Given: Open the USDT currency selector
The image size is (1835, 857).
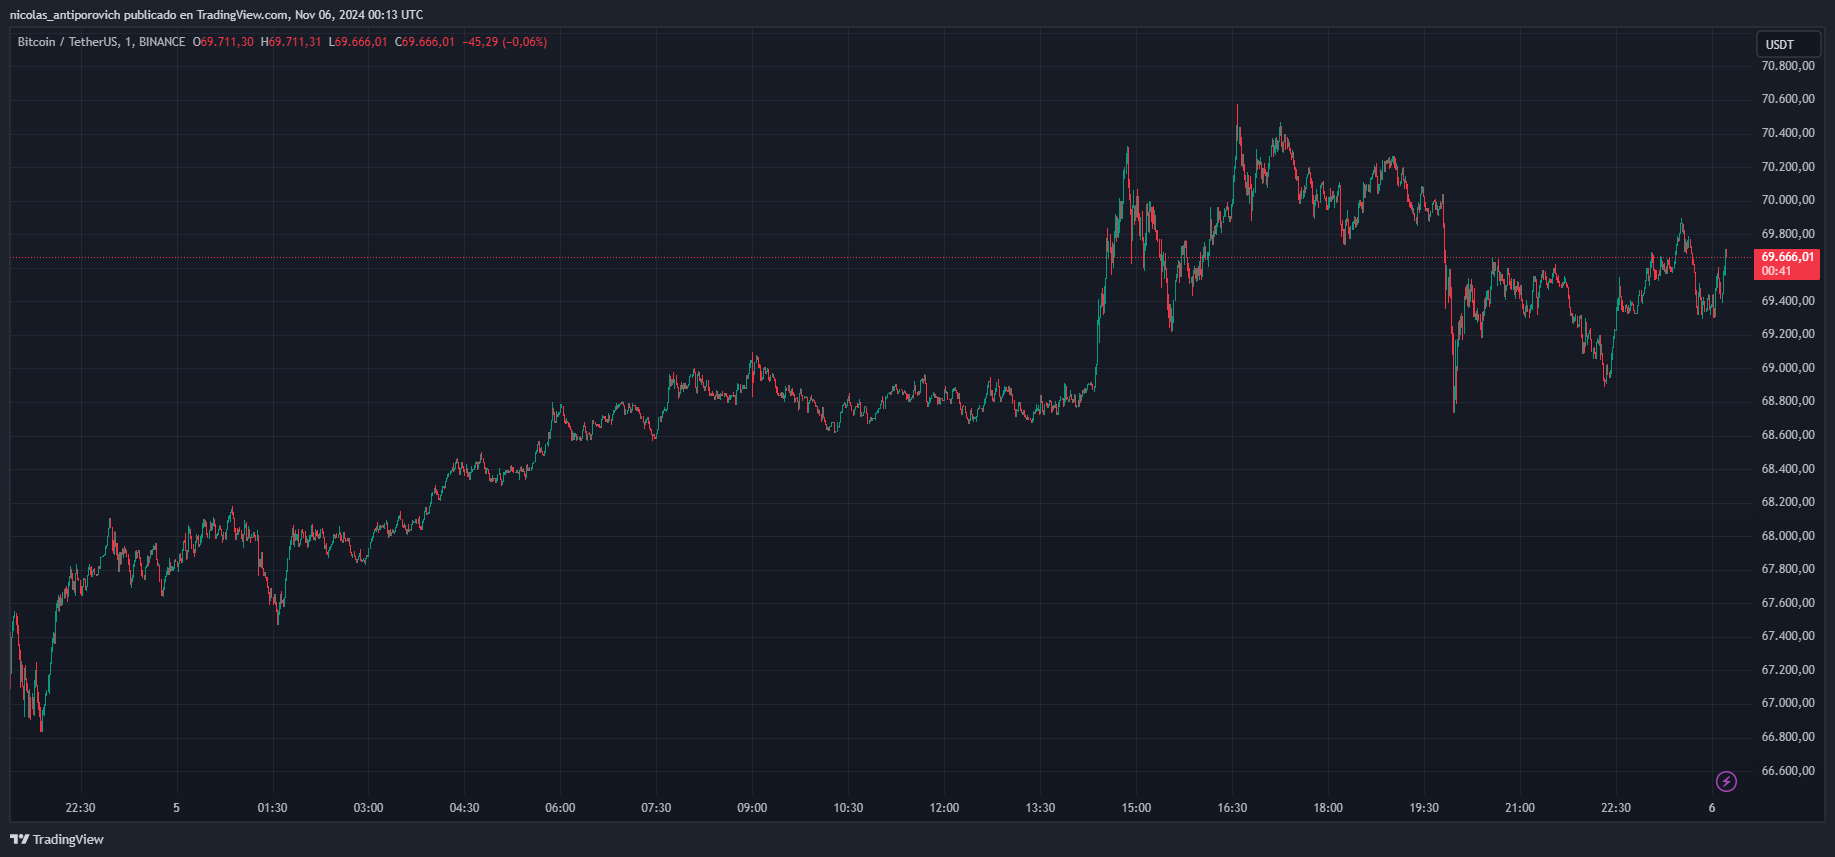Looking at the screenshot, I should click(x=1788, y=44).
